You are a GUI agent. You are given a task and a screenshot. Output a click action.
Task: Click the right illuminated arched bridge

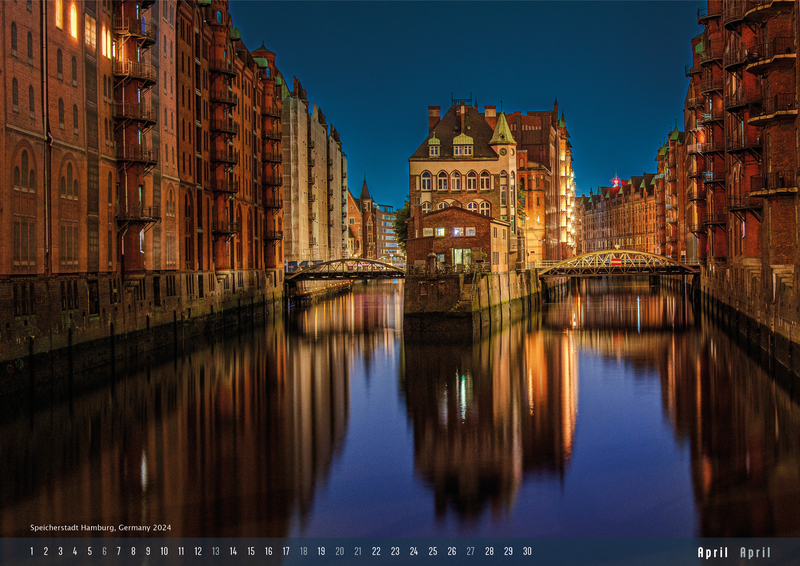pos(617,263)
